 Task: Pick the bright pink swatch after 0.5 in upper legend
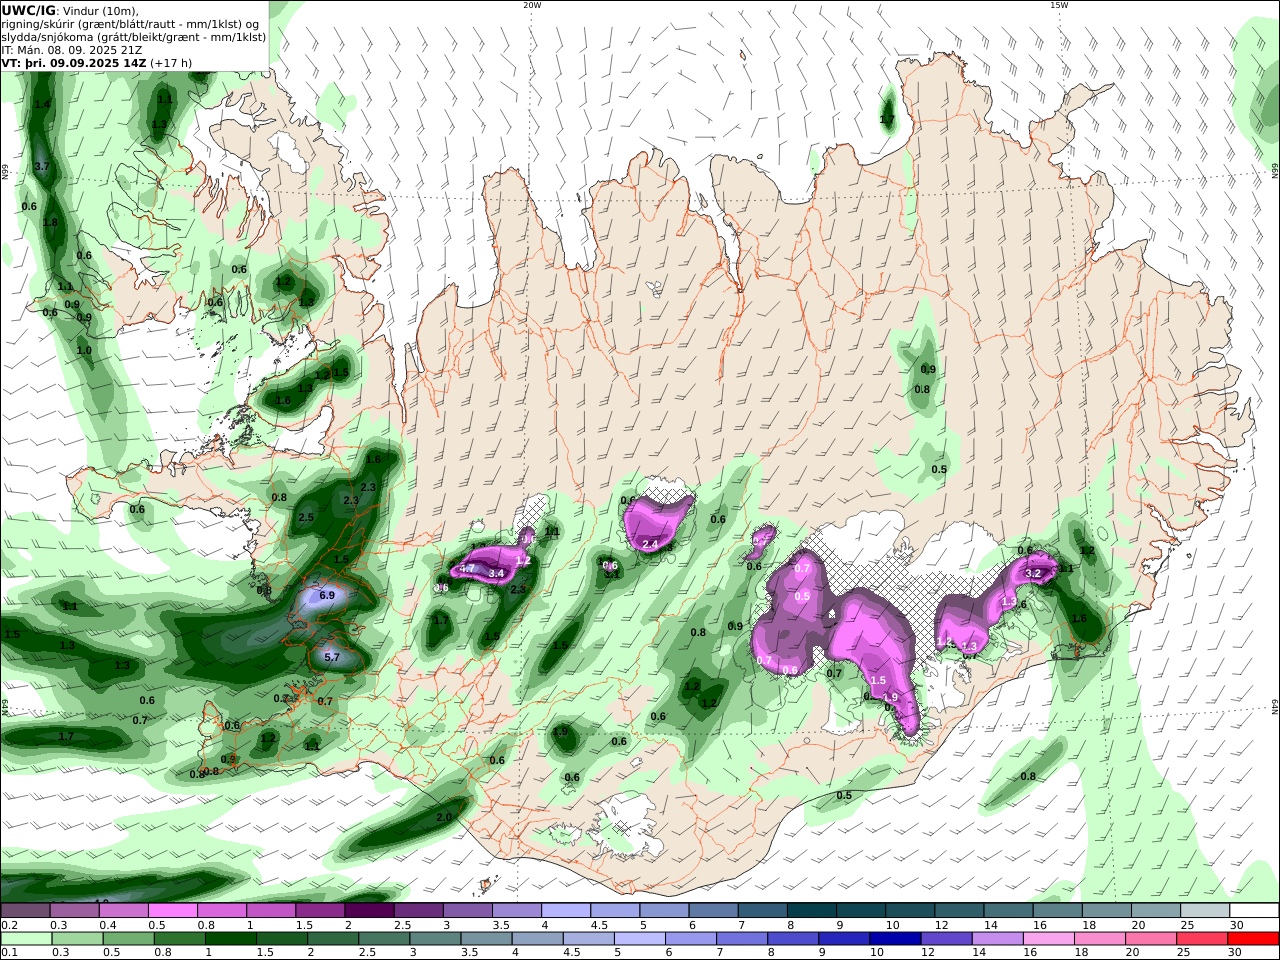point(172,911)
